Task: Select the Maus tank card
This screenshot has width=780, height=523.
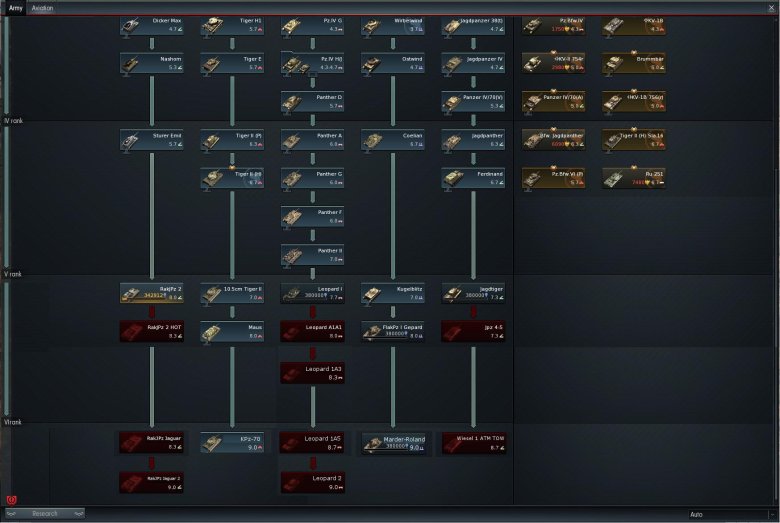Action: tap(231, 331)
